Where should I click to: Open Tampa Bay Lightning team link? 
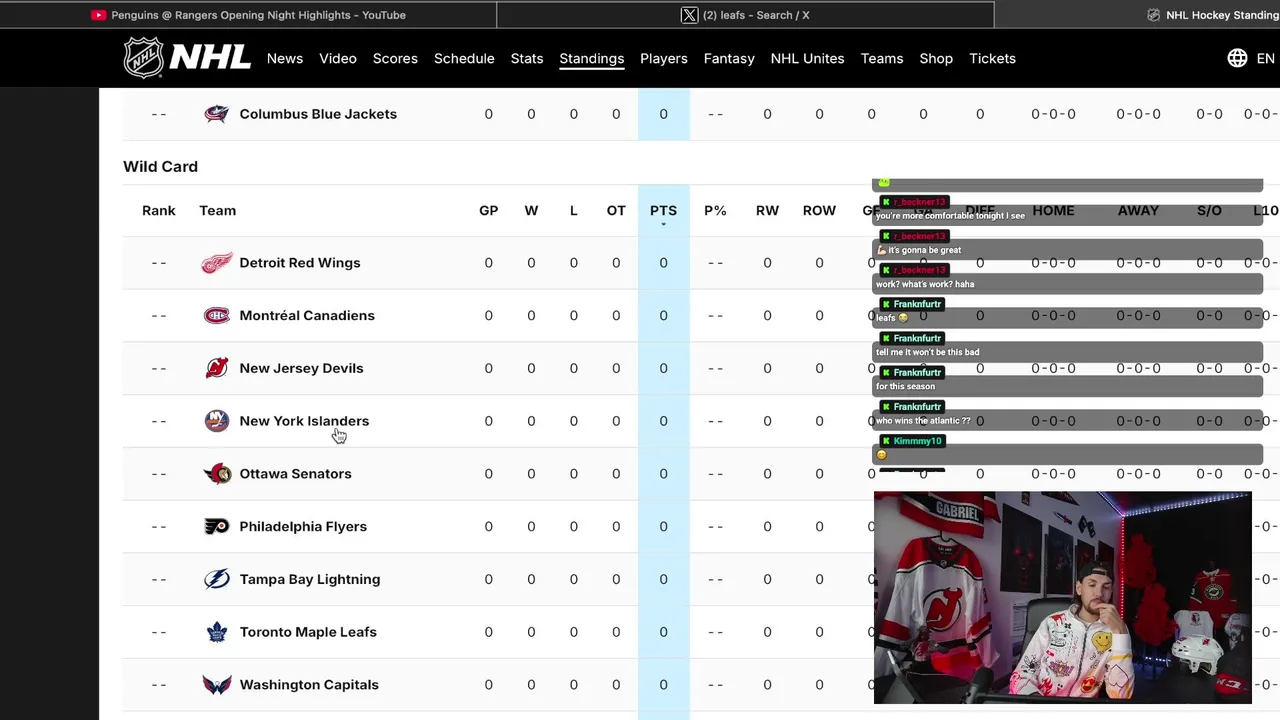pos(310,579)
